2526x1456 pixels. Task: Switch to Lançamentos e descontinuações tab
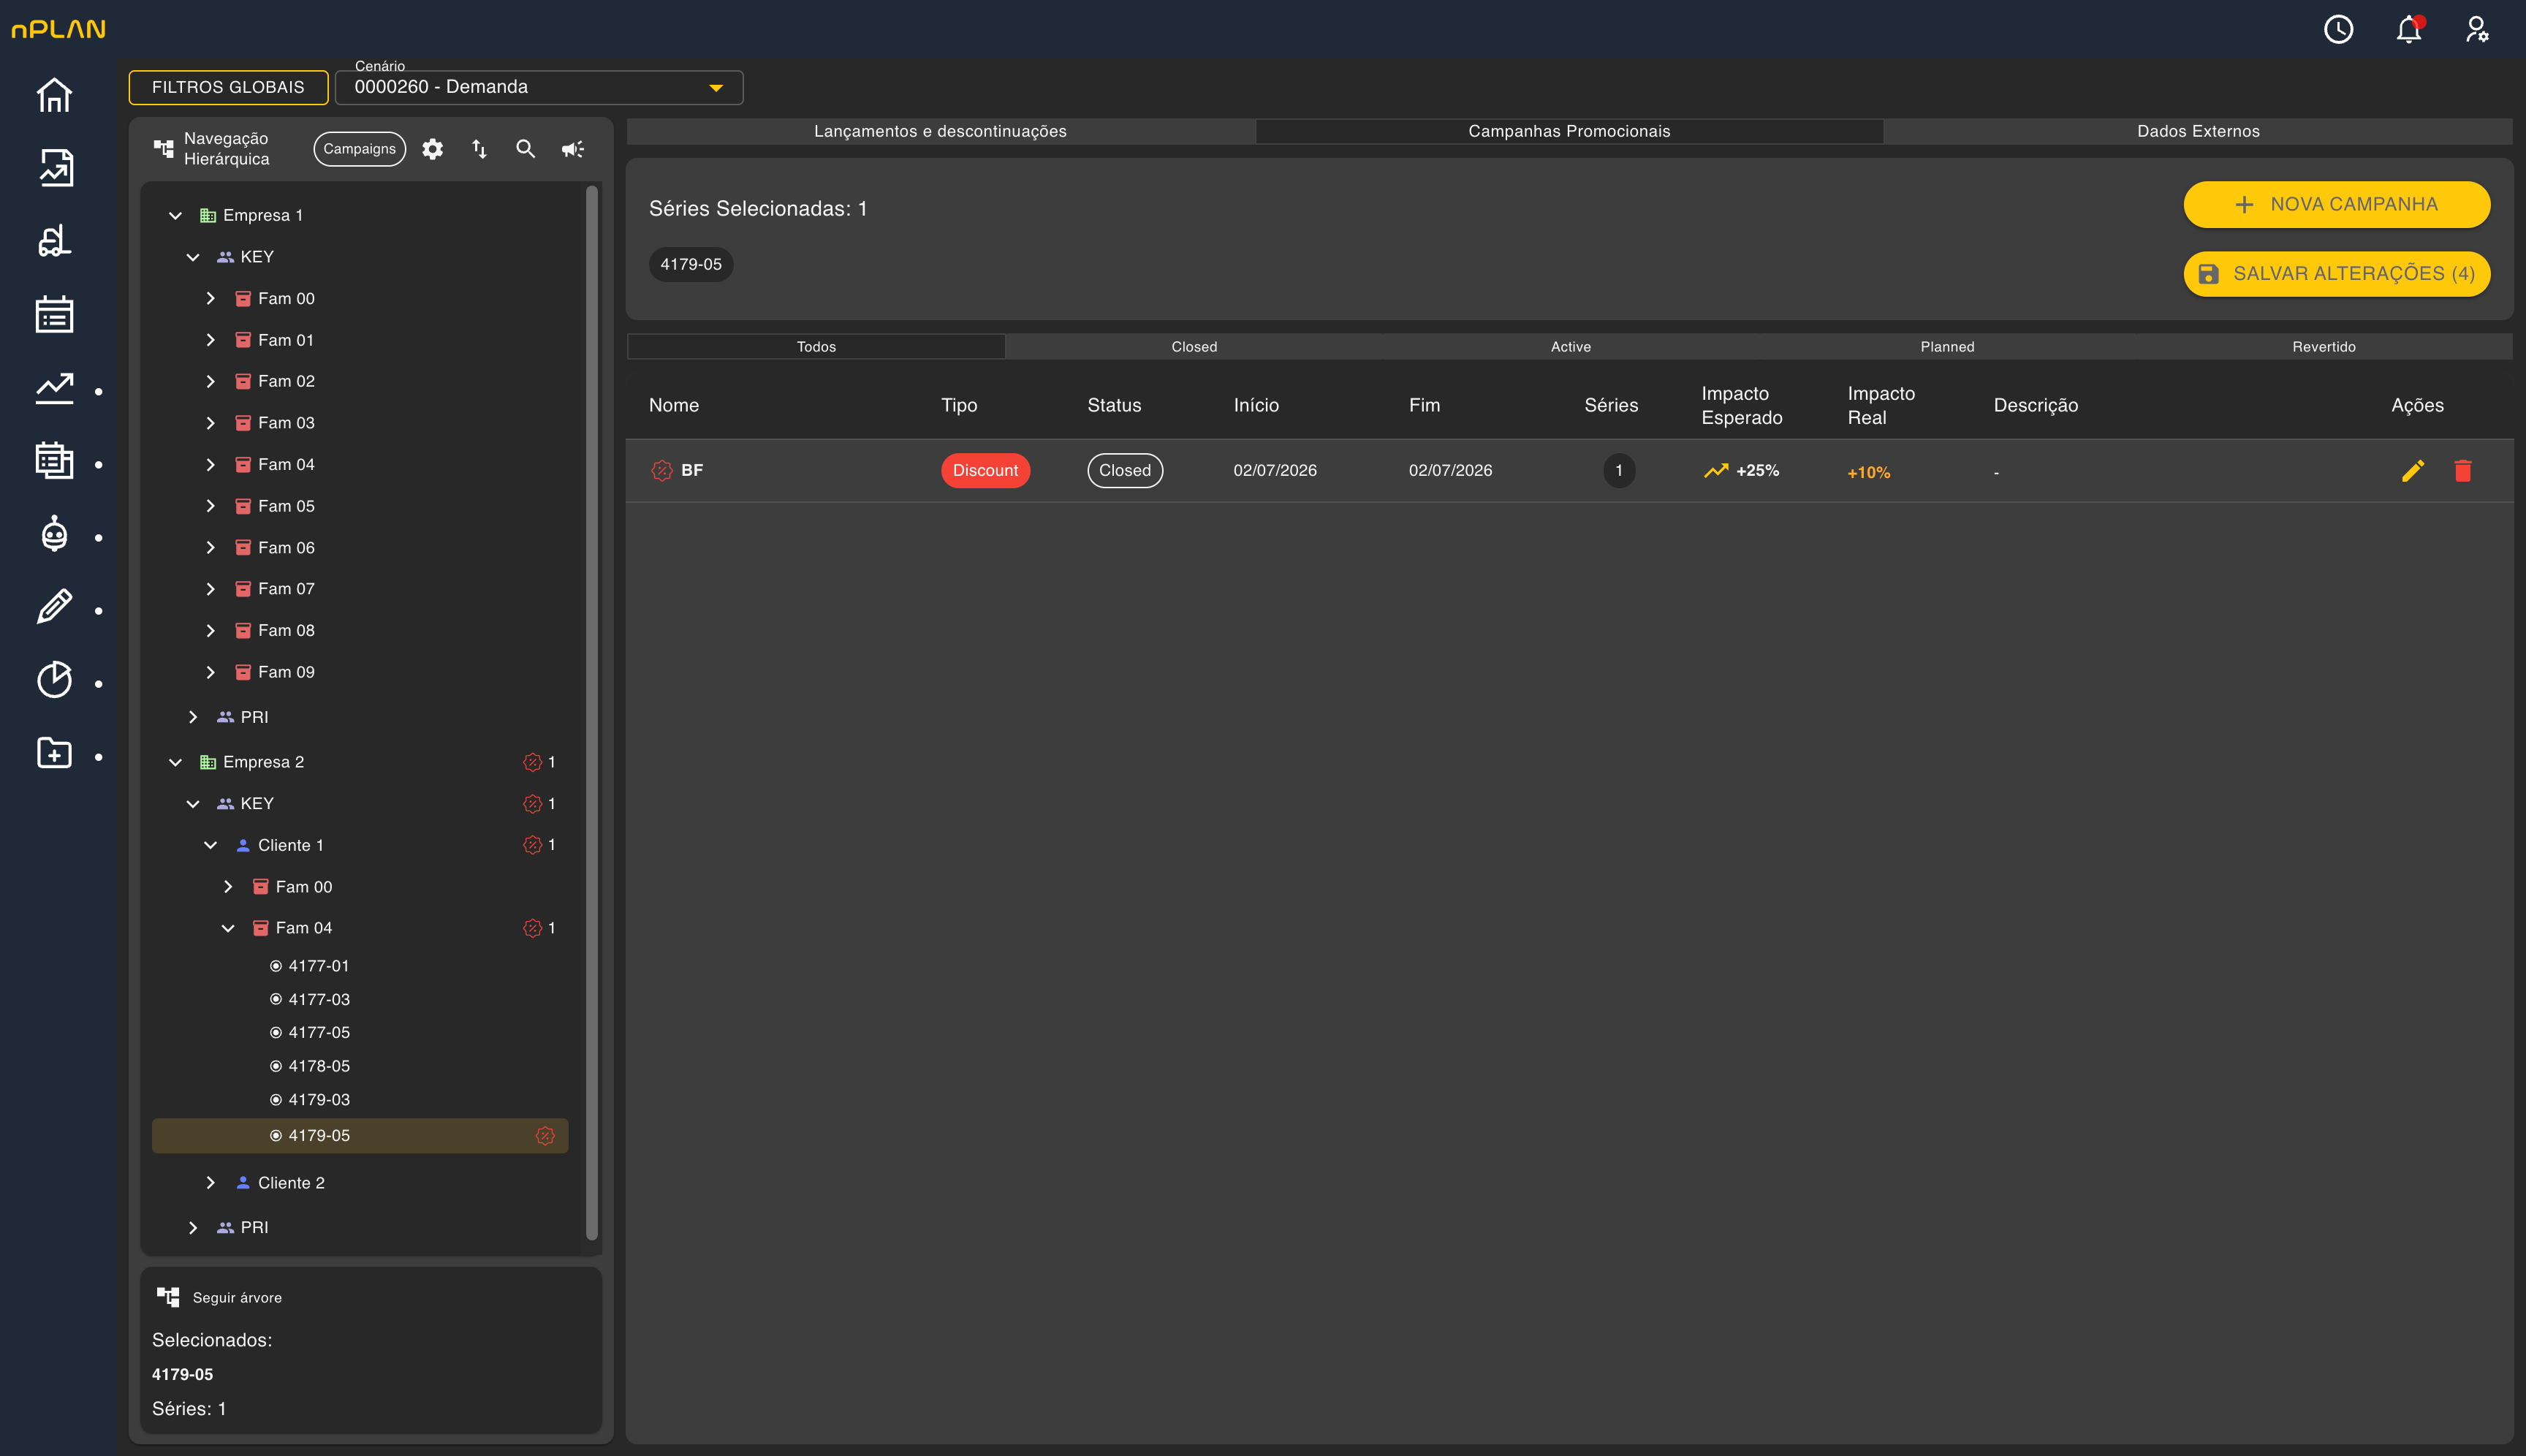(x=940, y=131)
